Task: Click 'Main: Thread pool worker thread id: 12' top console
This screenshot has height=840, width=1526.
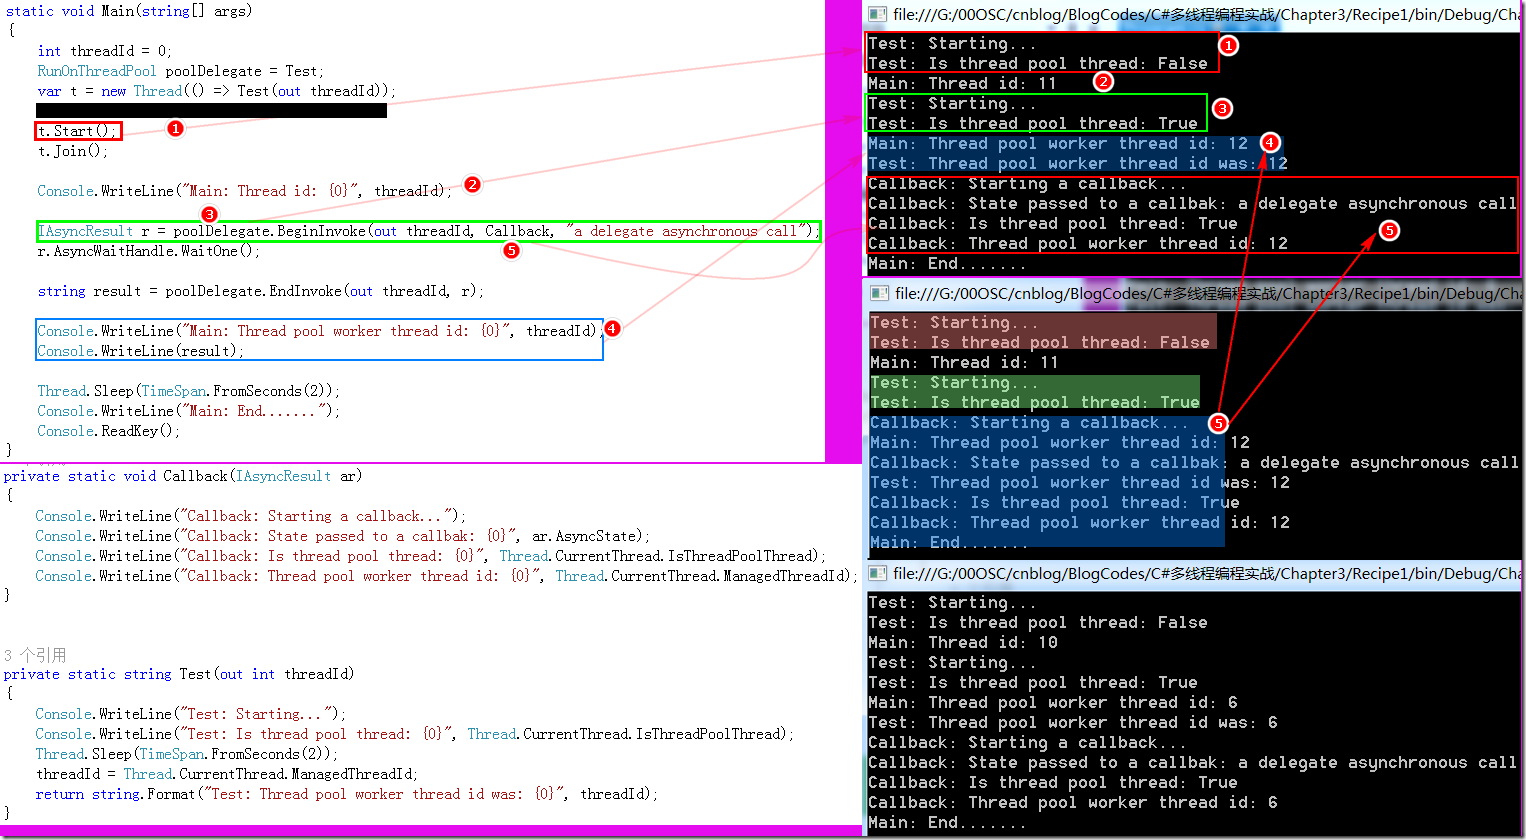Action: coord(1058,144)
